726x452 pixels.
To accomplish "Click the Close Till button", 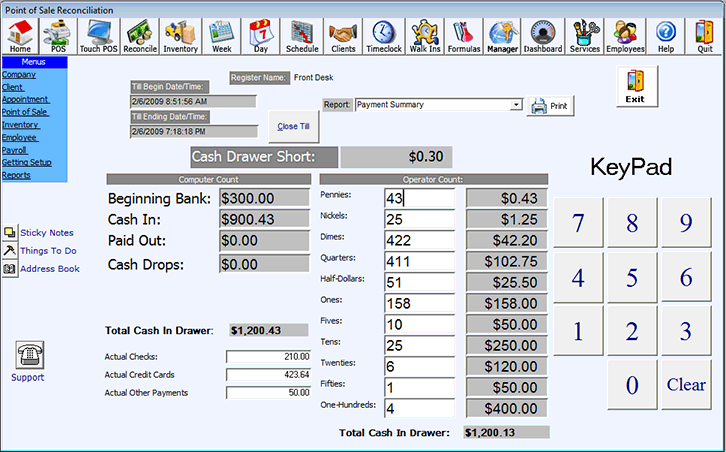I will pyautogui.click(x=294, y=126).
